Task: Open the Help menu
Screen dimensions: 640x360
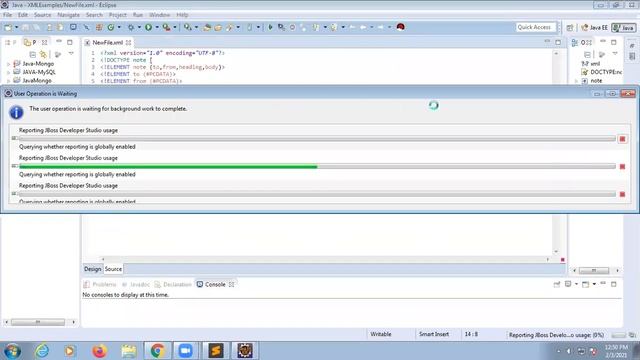Action: [182, 15]
